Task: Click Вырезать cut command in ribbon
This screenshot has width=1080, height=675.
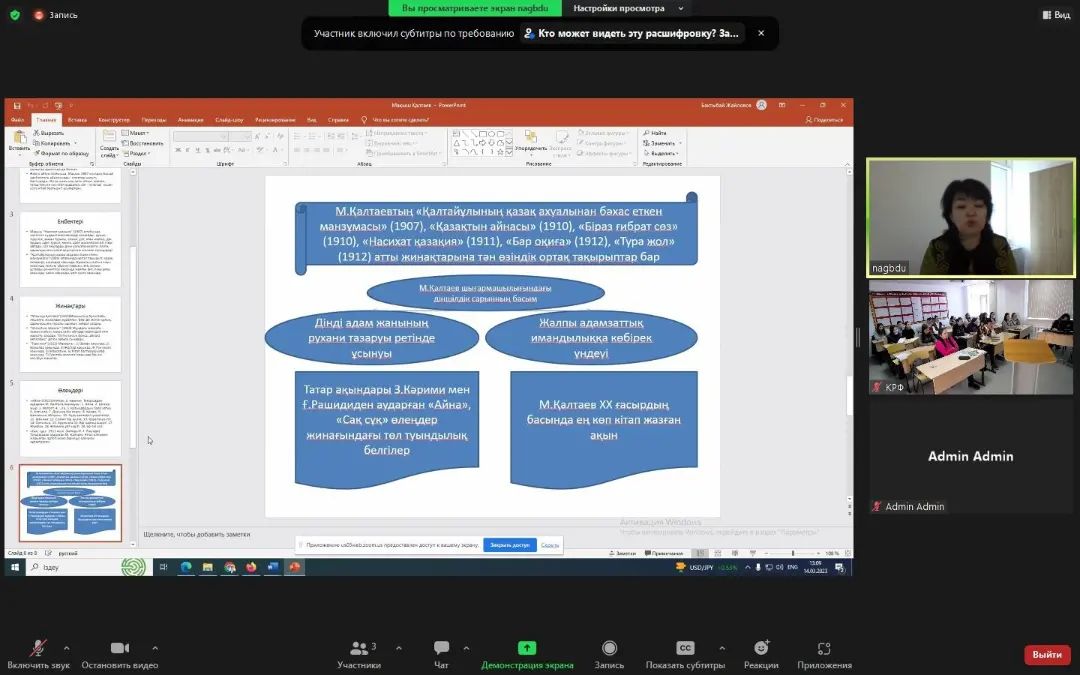Action: click(49, 133)
